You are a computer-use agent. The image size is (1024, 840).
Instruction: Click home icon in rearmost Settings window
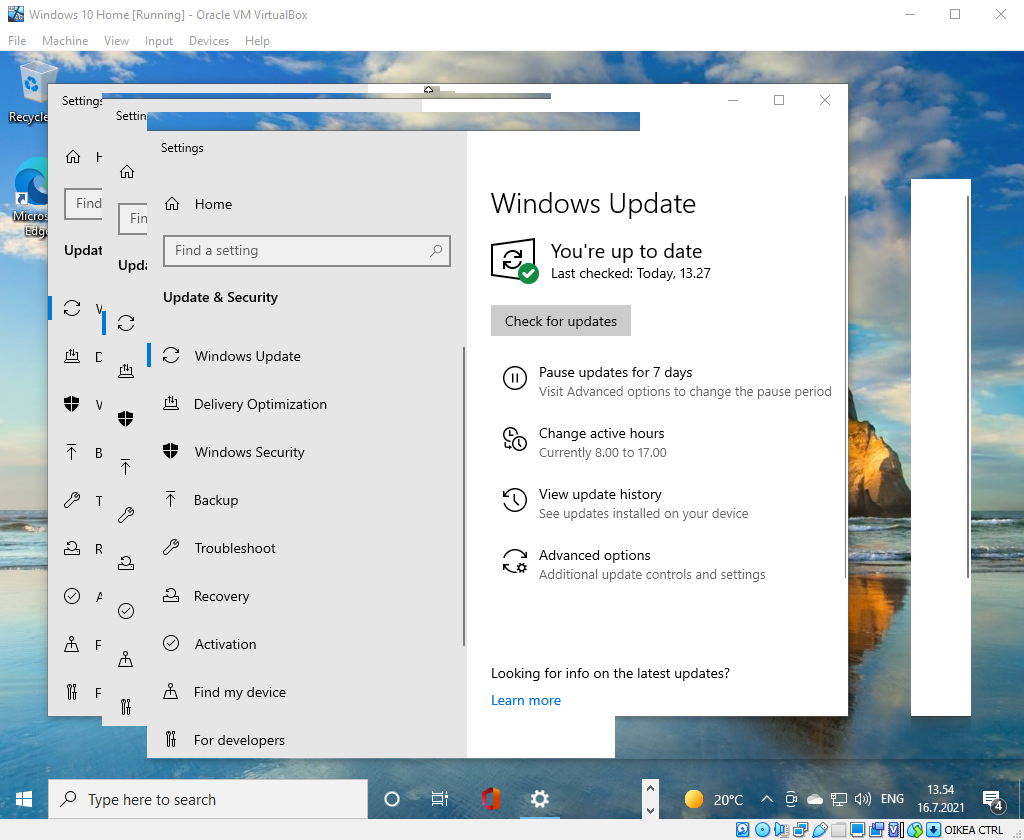click(x=72, y=157)
